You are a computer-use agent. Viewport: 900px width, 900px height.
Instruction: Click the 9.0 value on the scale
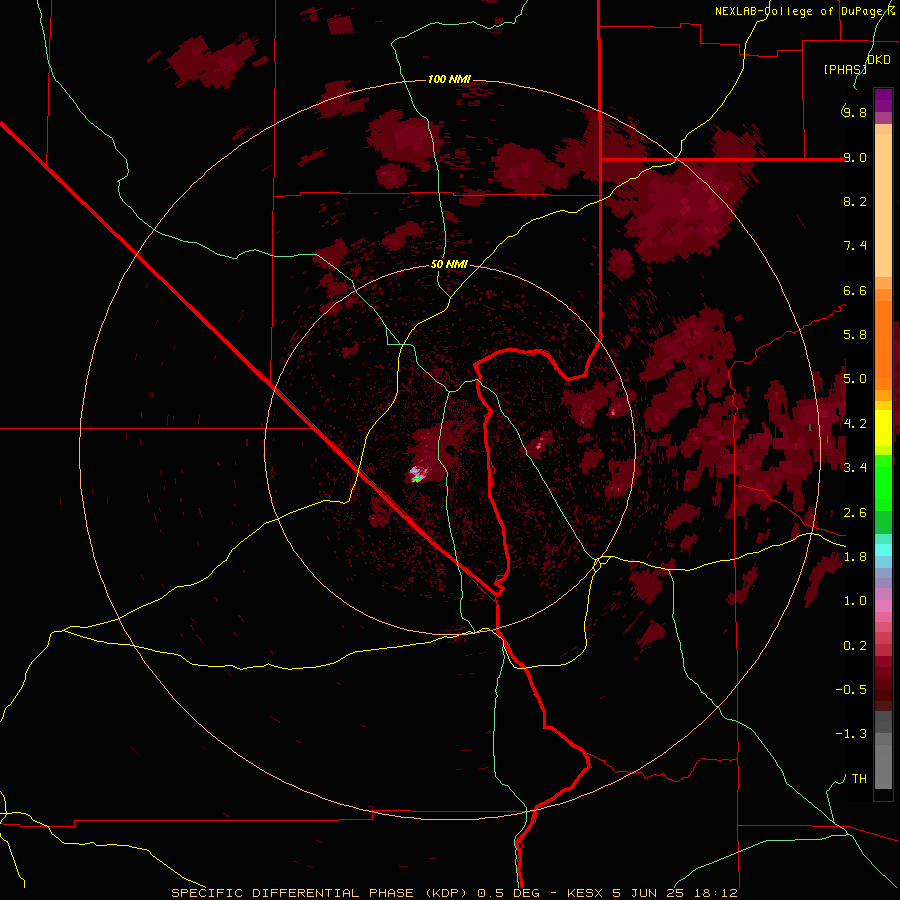click(855, 157)
